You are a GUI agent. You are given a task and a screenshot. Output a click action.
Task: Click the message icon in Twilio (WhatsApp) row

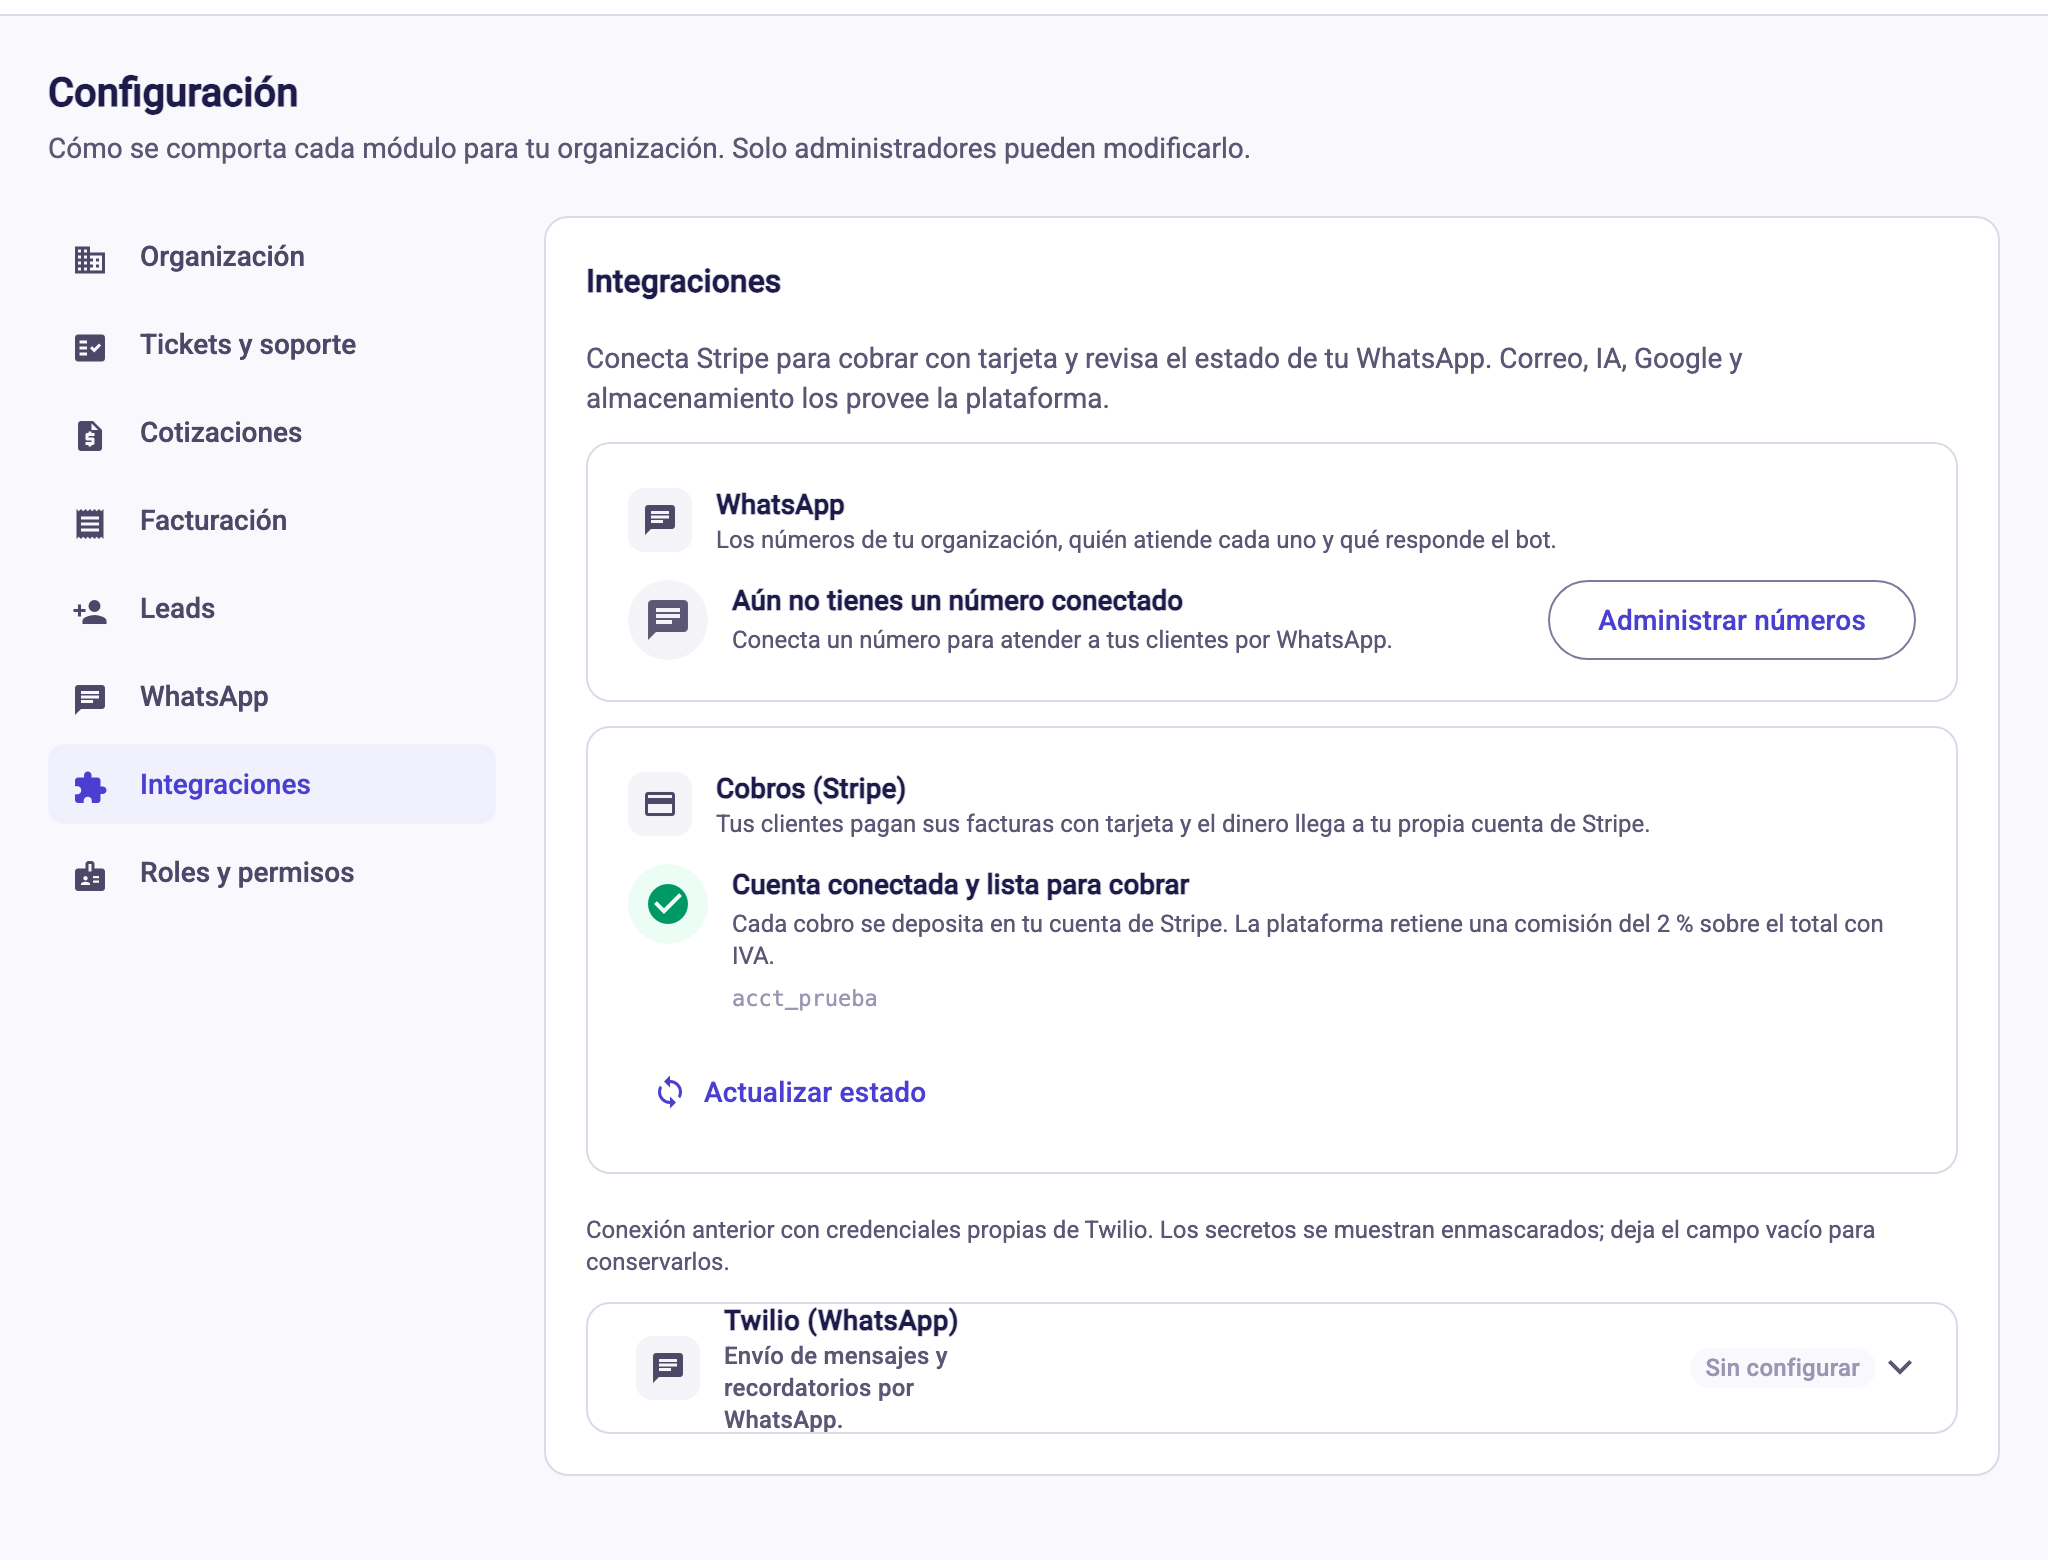point(668,1367)
